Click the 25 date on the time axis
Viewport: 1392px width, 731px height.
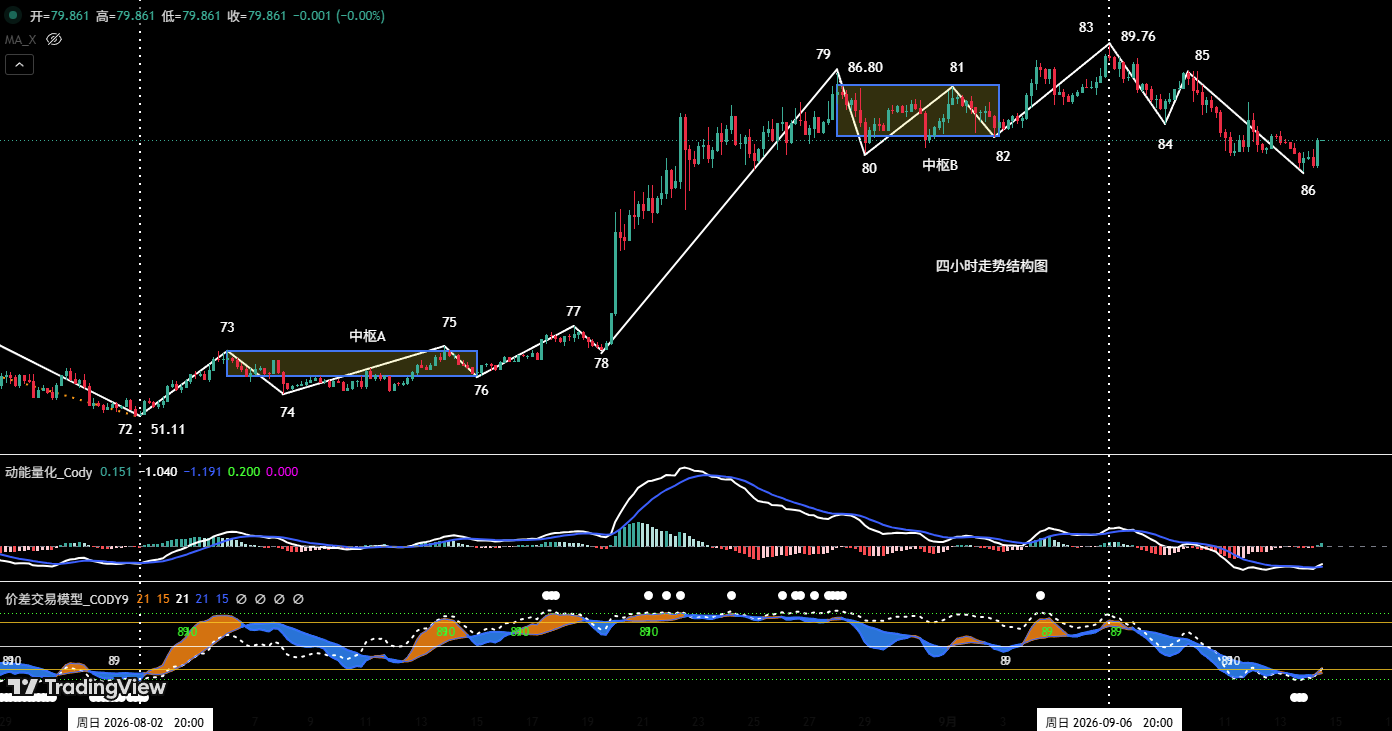click(x=753, y=721)
